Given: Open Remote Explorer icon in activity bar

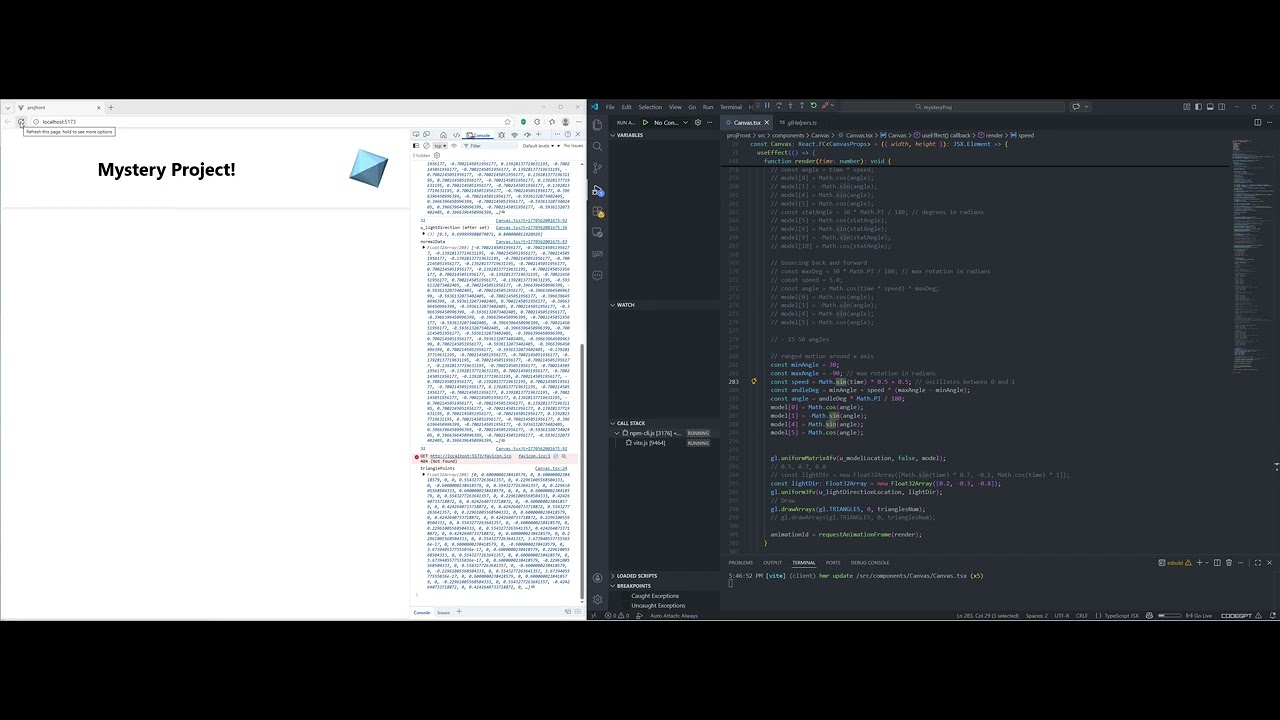Looking at the screenshot, I should [x=597, y=232].
